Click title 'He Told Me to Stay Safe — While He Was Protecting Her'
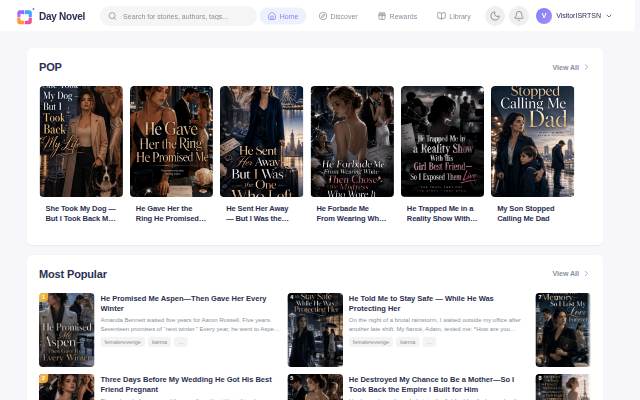The width and height of the screenshot is (640, 400). pyautogui.click(x=421, y=304)
